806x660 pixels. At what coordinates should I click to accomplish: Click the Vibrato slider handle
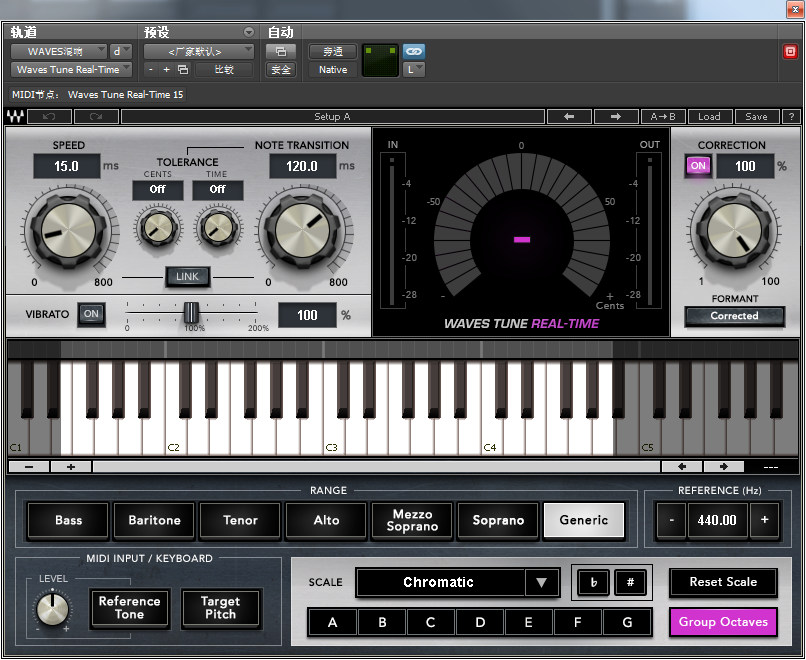point(191,312)
